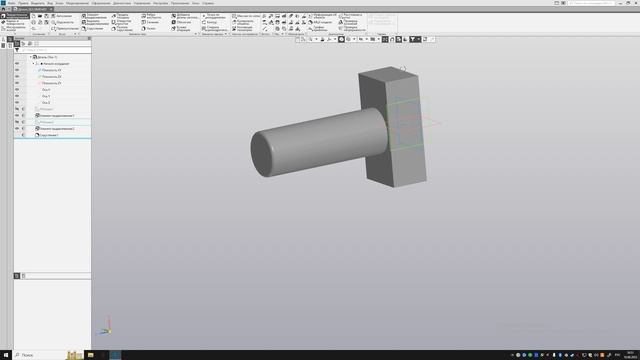This screenshot has height=360, width=640.
Task: Open the Управление menu
Action: [142, 3]
